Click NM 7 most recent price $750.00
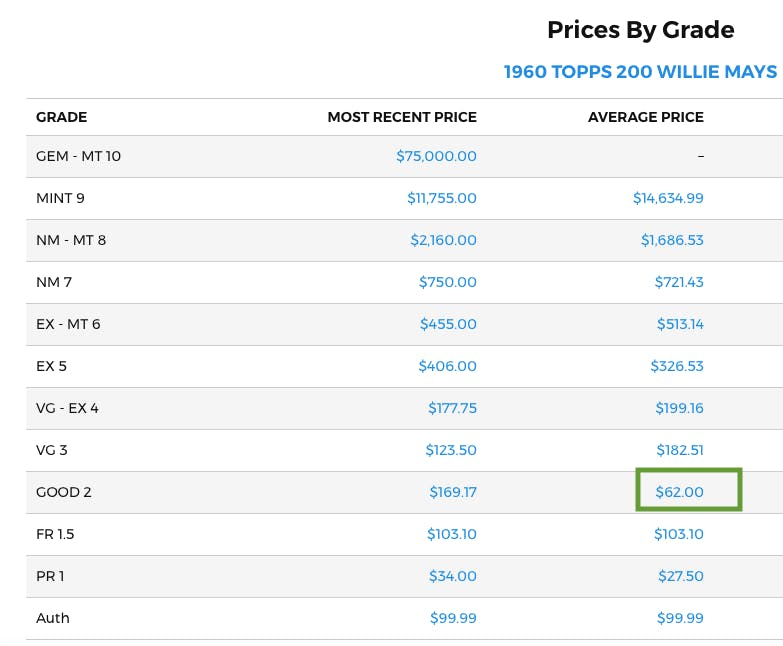Screen dimensions: 783x646 click(447, 282)
